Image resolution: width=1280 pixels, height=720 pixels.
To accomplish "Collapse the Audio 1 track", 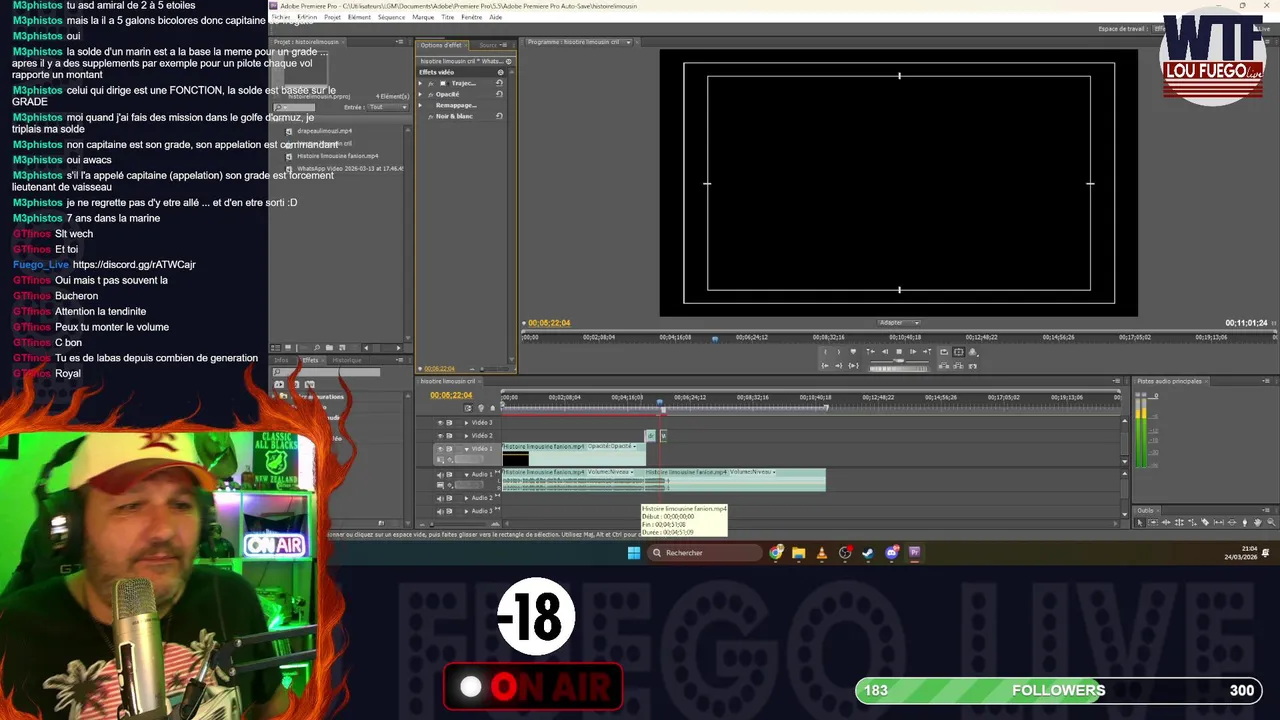I will tap(466, 475).
